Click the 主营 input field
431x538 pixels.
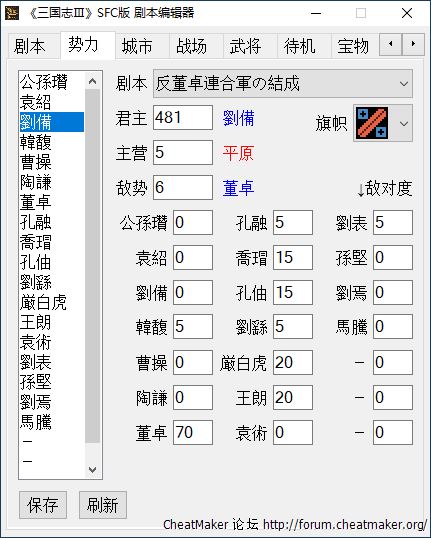pyautogui.click(x=183, y=152)
